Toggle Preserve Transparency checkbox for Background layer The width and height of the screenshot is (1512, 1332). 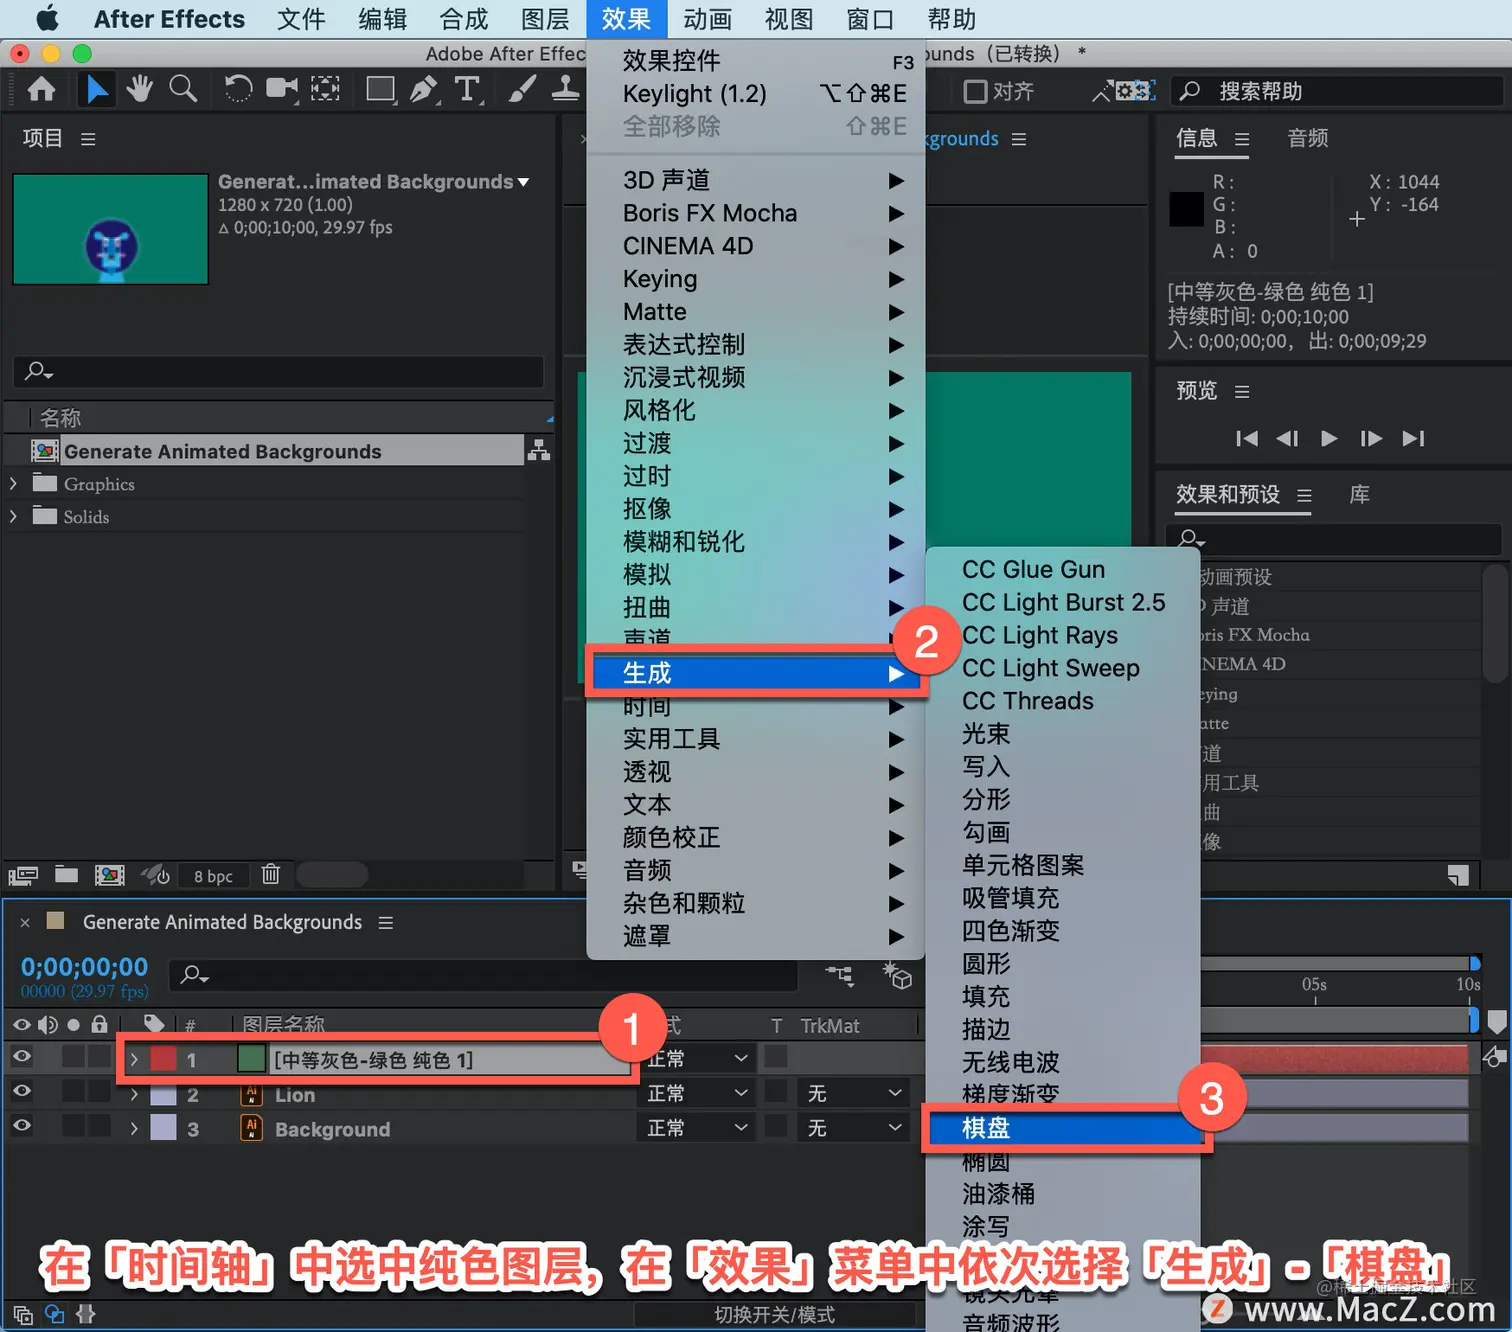pos(776,1126)
